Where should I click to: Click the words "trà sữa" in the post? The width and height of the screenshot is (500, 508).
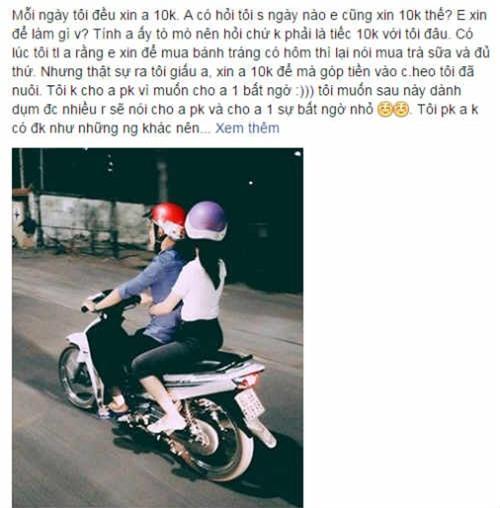(x=433, y=53)
